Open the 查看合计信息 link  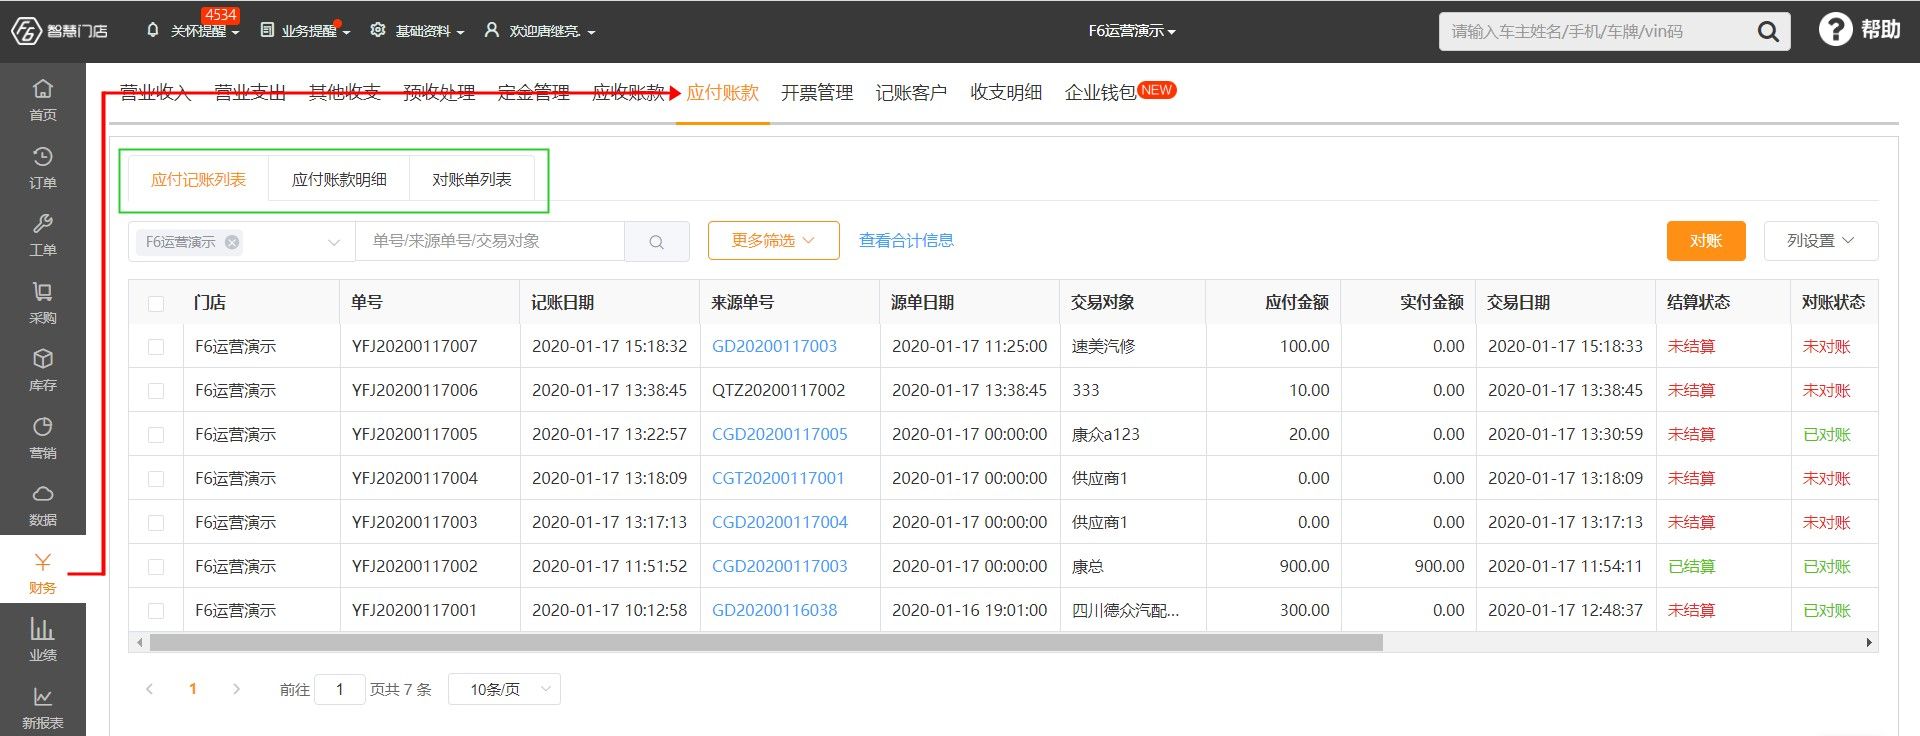coord(906,241)
